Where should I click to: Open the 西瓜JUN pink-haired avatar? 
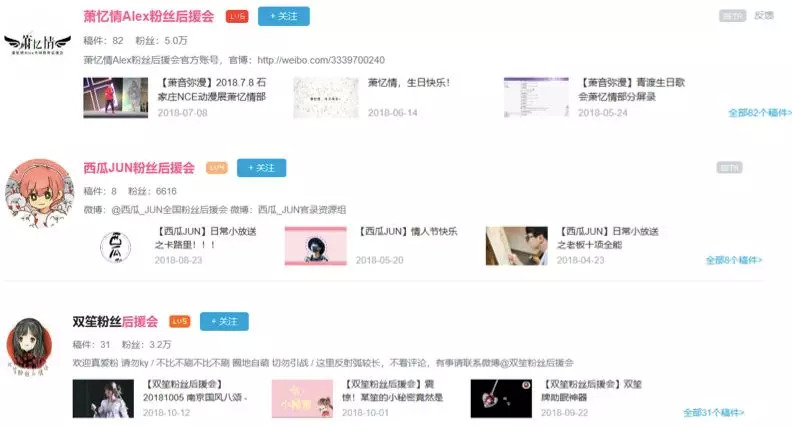(39, 194)
